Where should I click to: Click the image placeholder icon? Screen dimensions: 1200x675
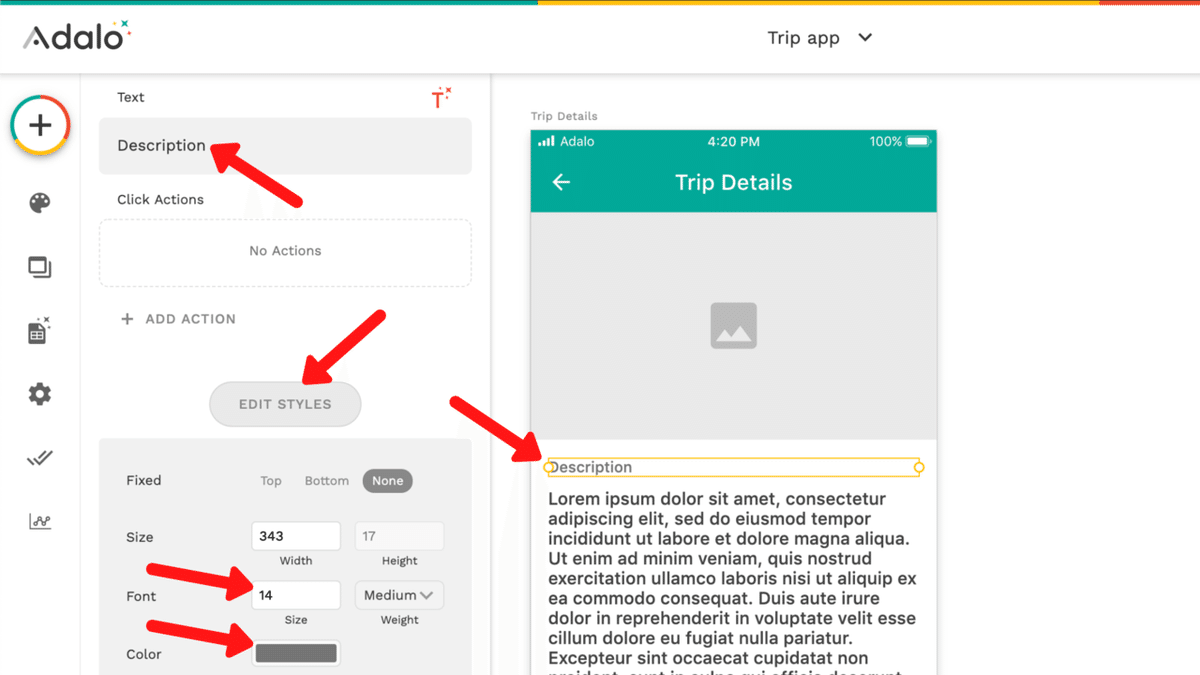tap(733, 326)
